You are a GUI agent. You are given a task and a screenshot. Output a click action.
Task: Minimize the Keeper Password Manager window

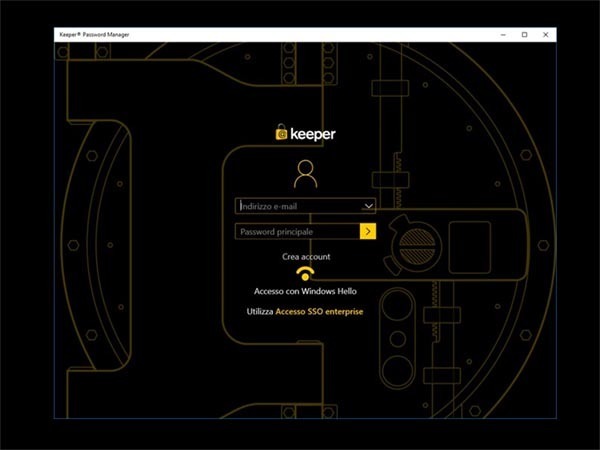[x=503, y=34]
